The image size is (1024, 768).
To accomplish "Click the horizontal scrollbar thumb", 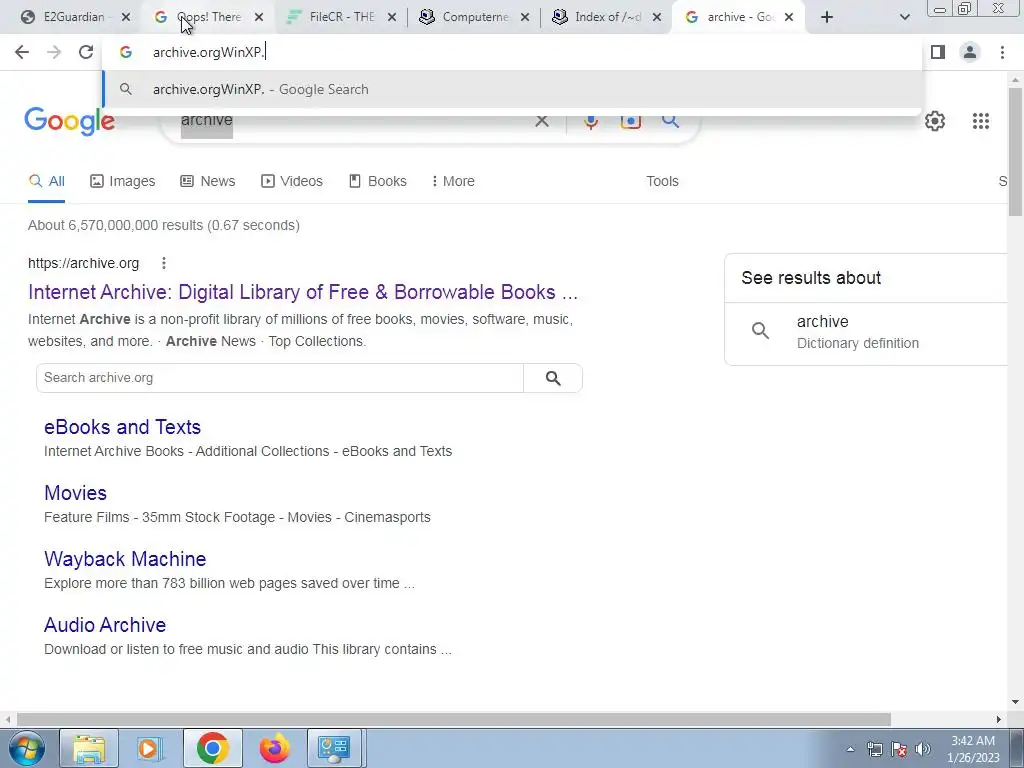I will click(x=454, y=719).
